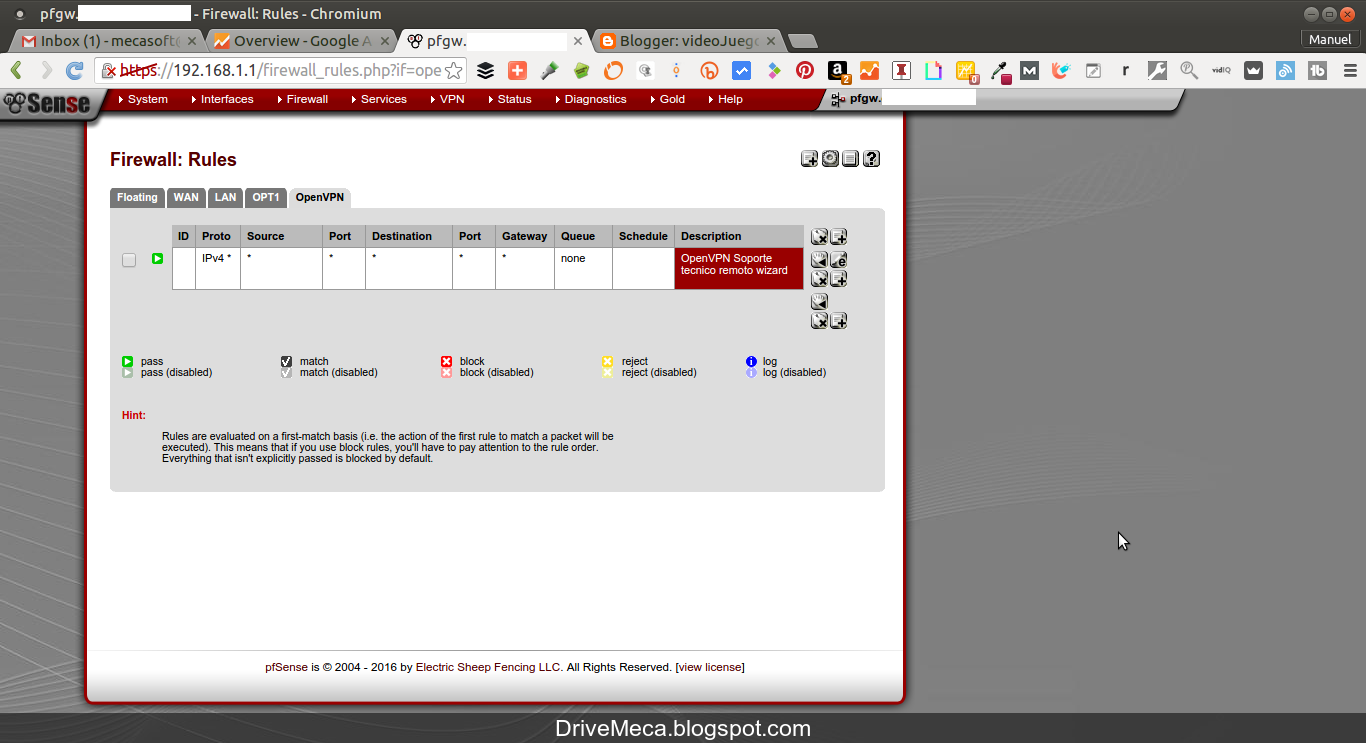The height and width of the screenshot is (743, 1366).
Task: Click the add new rule icon beside Firewall: Rules title
Action: [810, 159]
